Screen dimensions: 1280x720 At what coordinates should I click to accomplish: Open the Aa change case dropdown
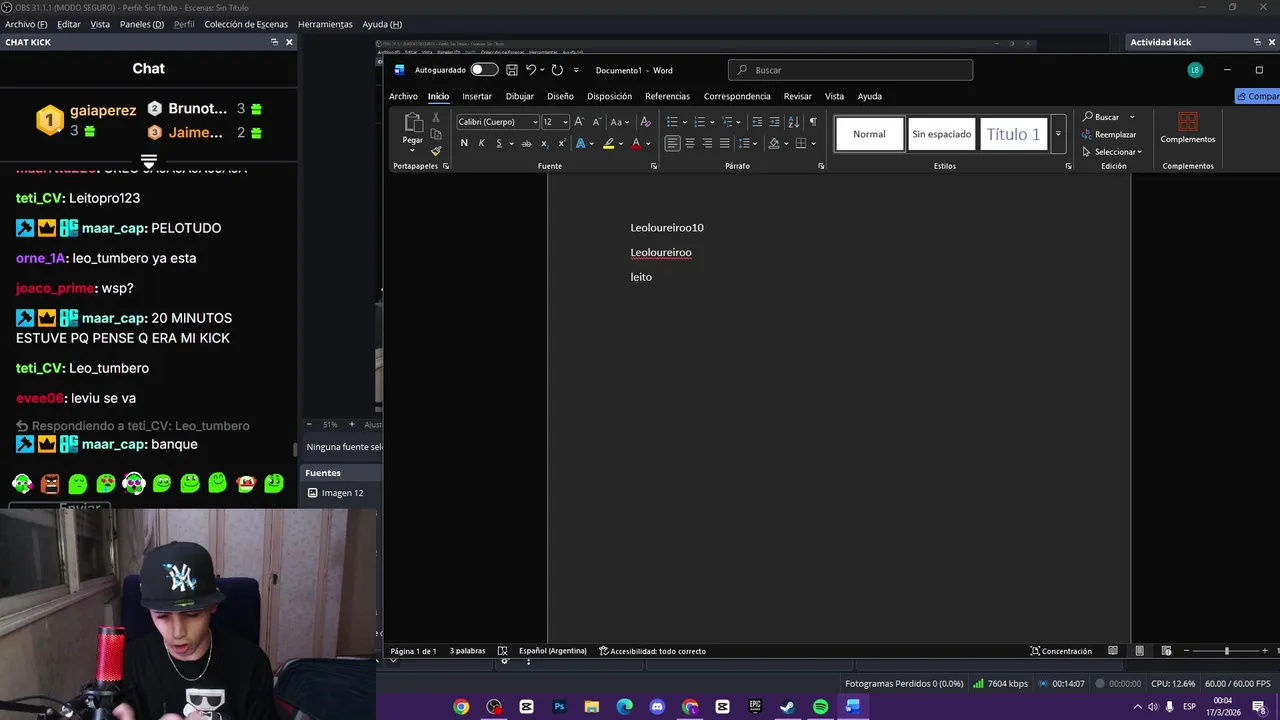coord(619,122)
